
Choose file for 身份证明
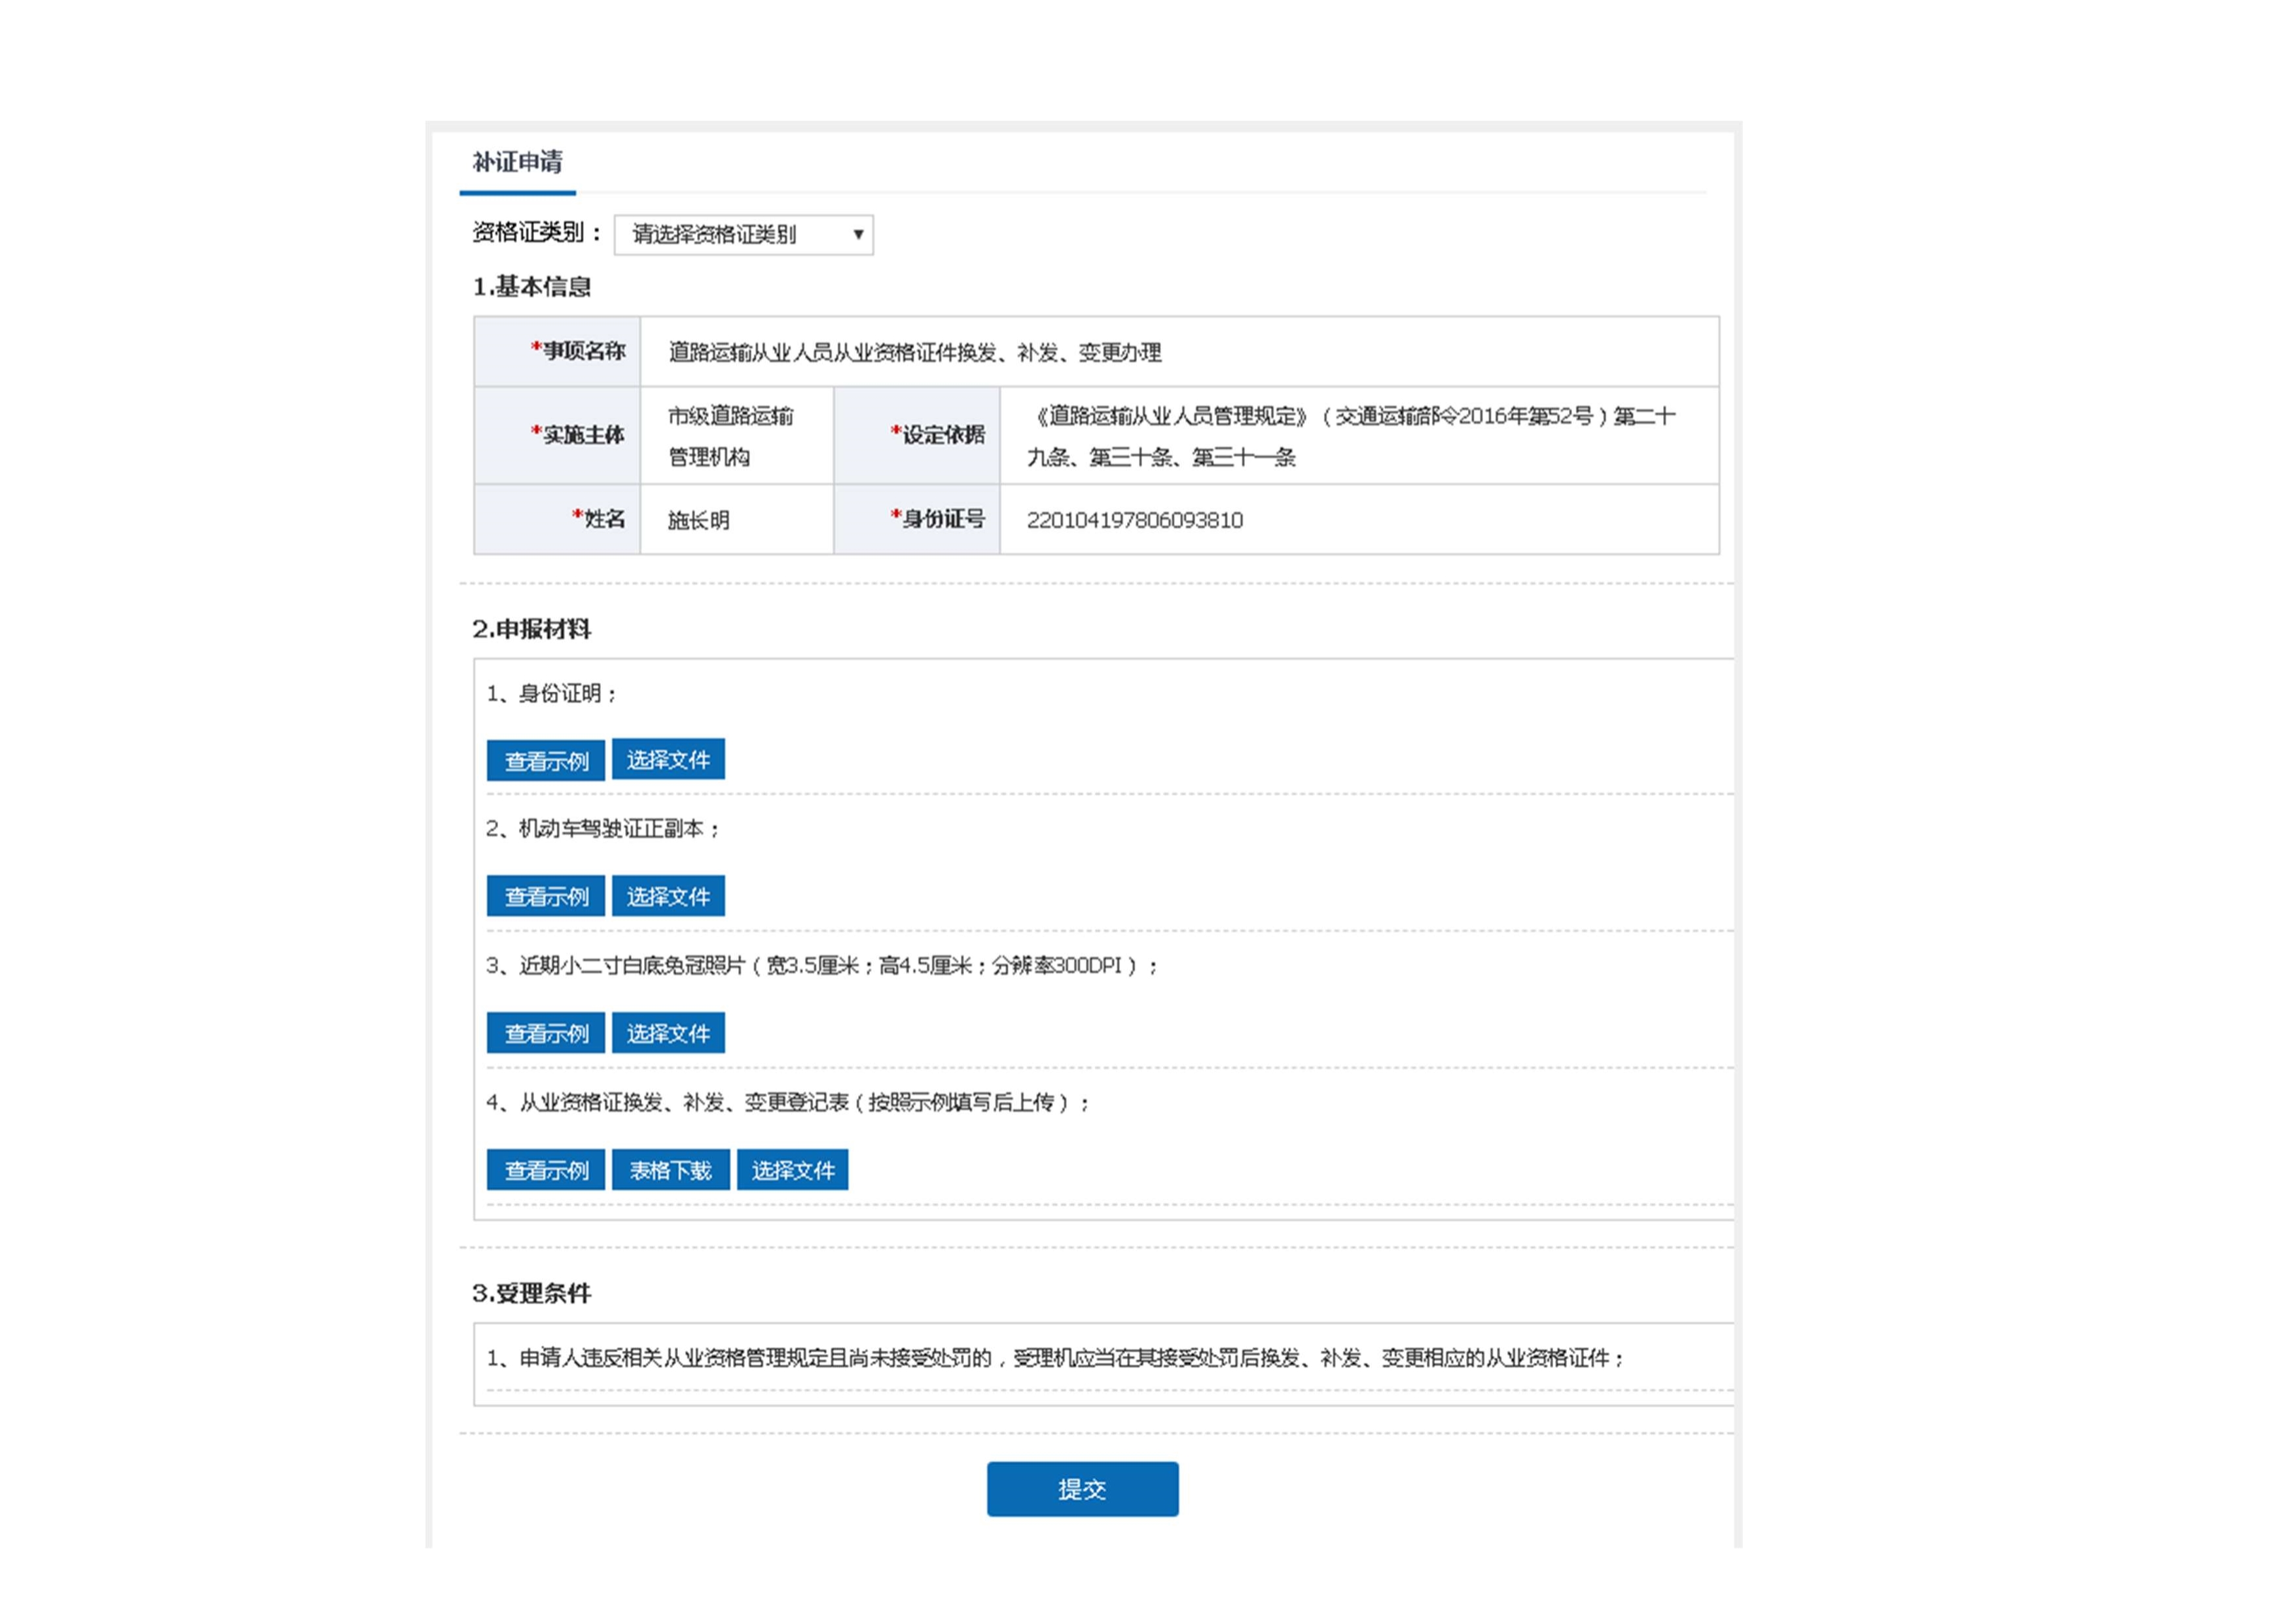pos(668,760)
